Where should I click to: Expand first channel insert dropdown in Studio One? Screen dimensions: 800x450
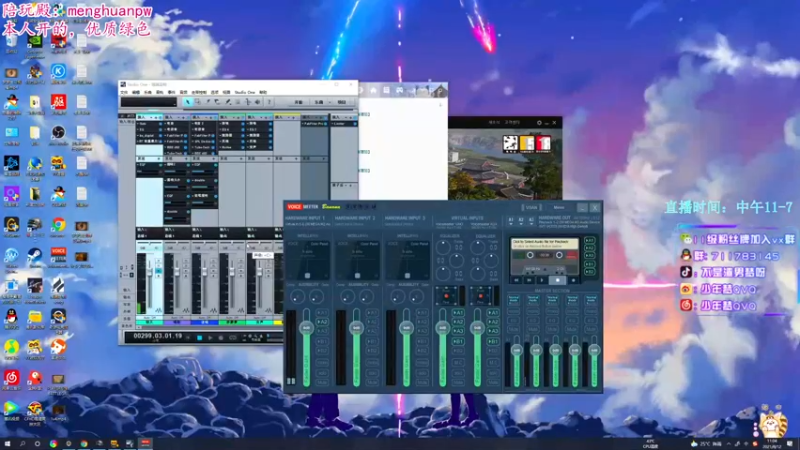(149, 117)
